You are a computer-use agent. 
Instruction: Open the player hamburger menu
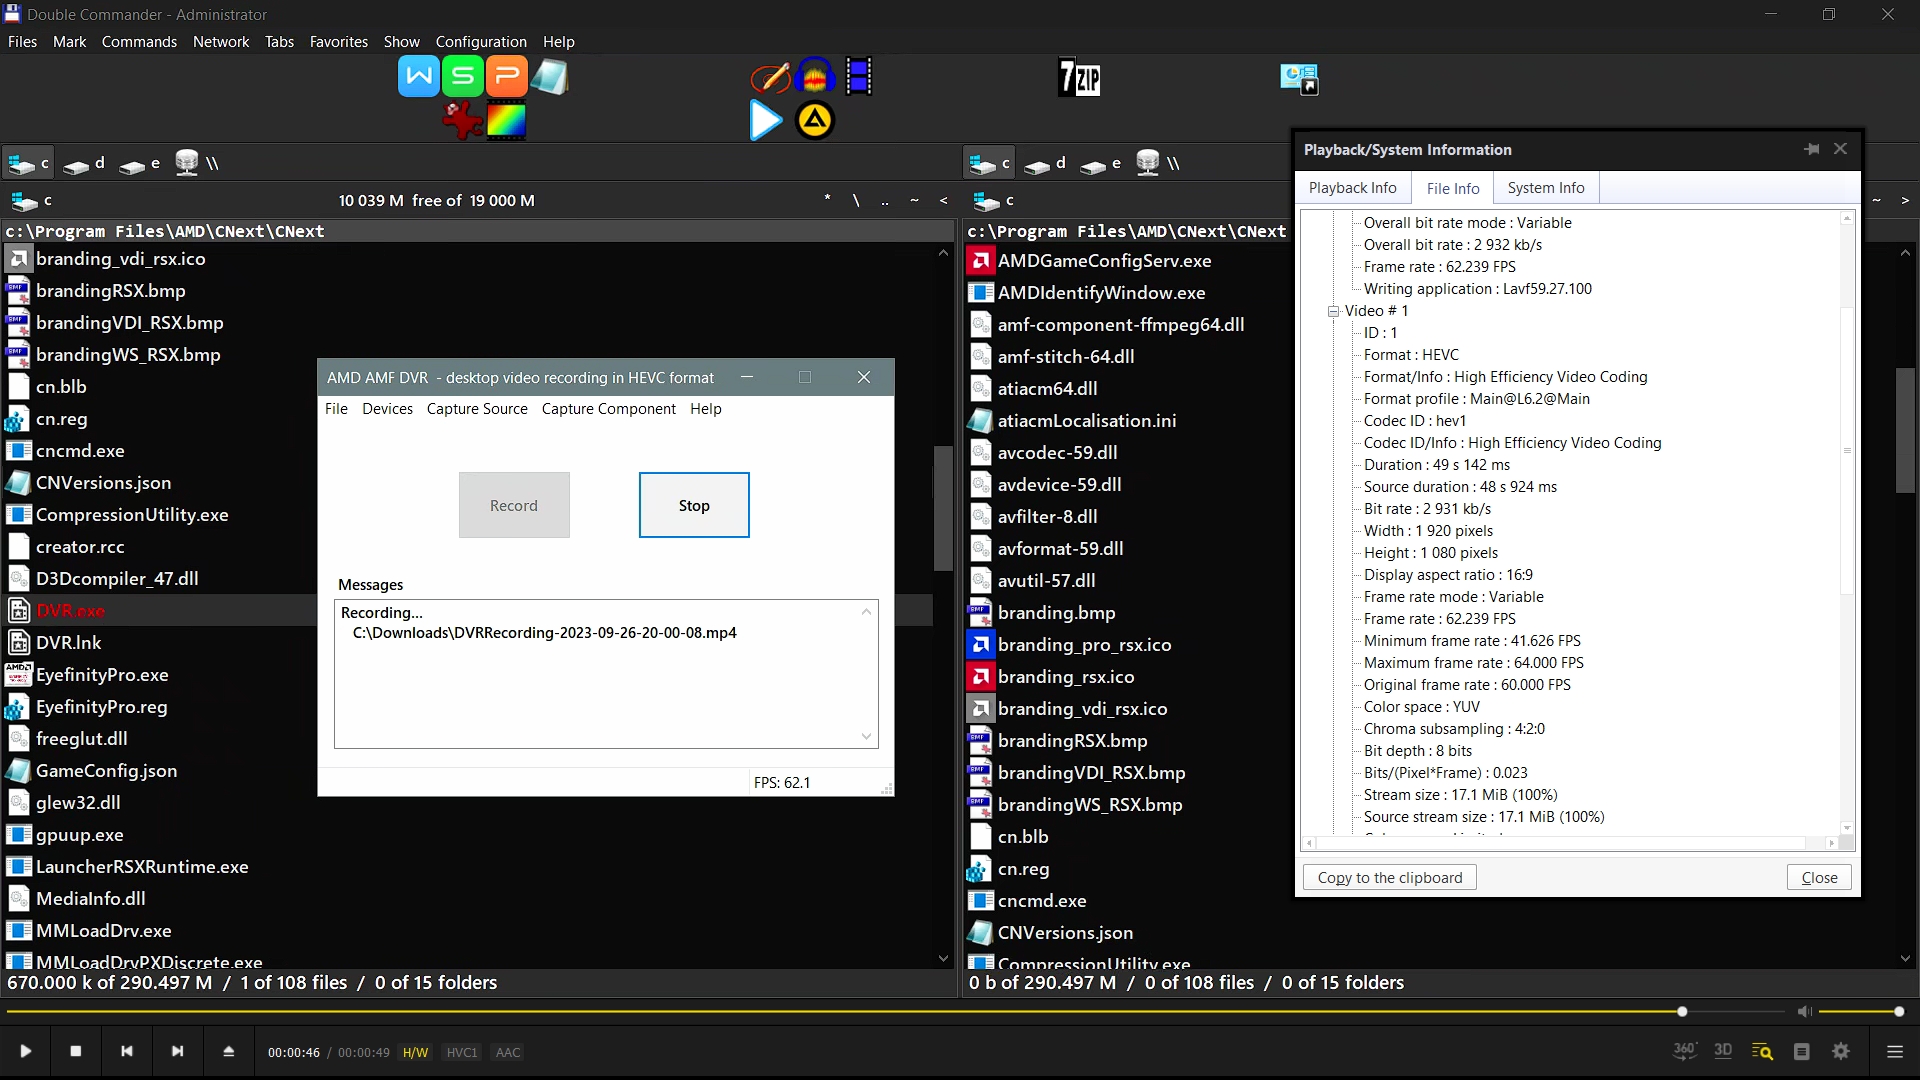1896,1051
